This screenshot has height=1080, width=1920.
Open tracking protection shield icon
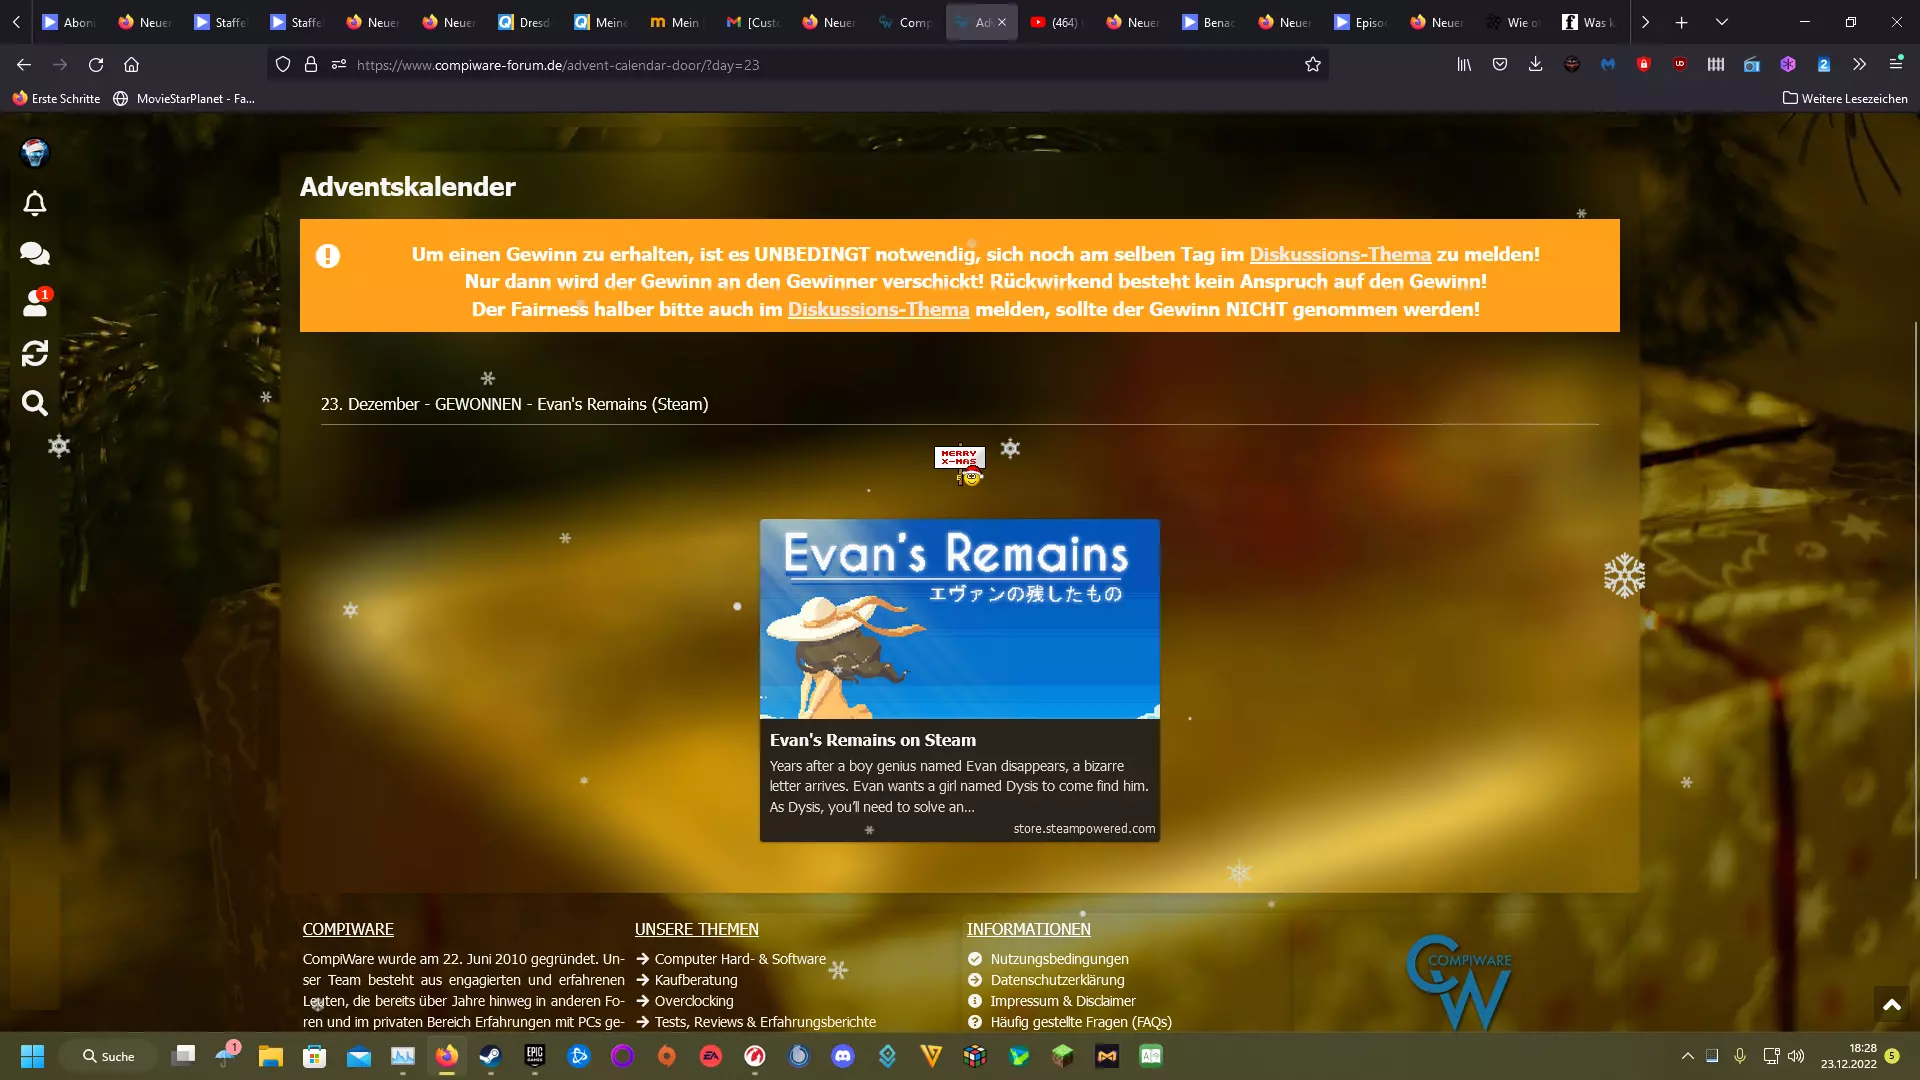pyautogui.click(x=283, y=65)
